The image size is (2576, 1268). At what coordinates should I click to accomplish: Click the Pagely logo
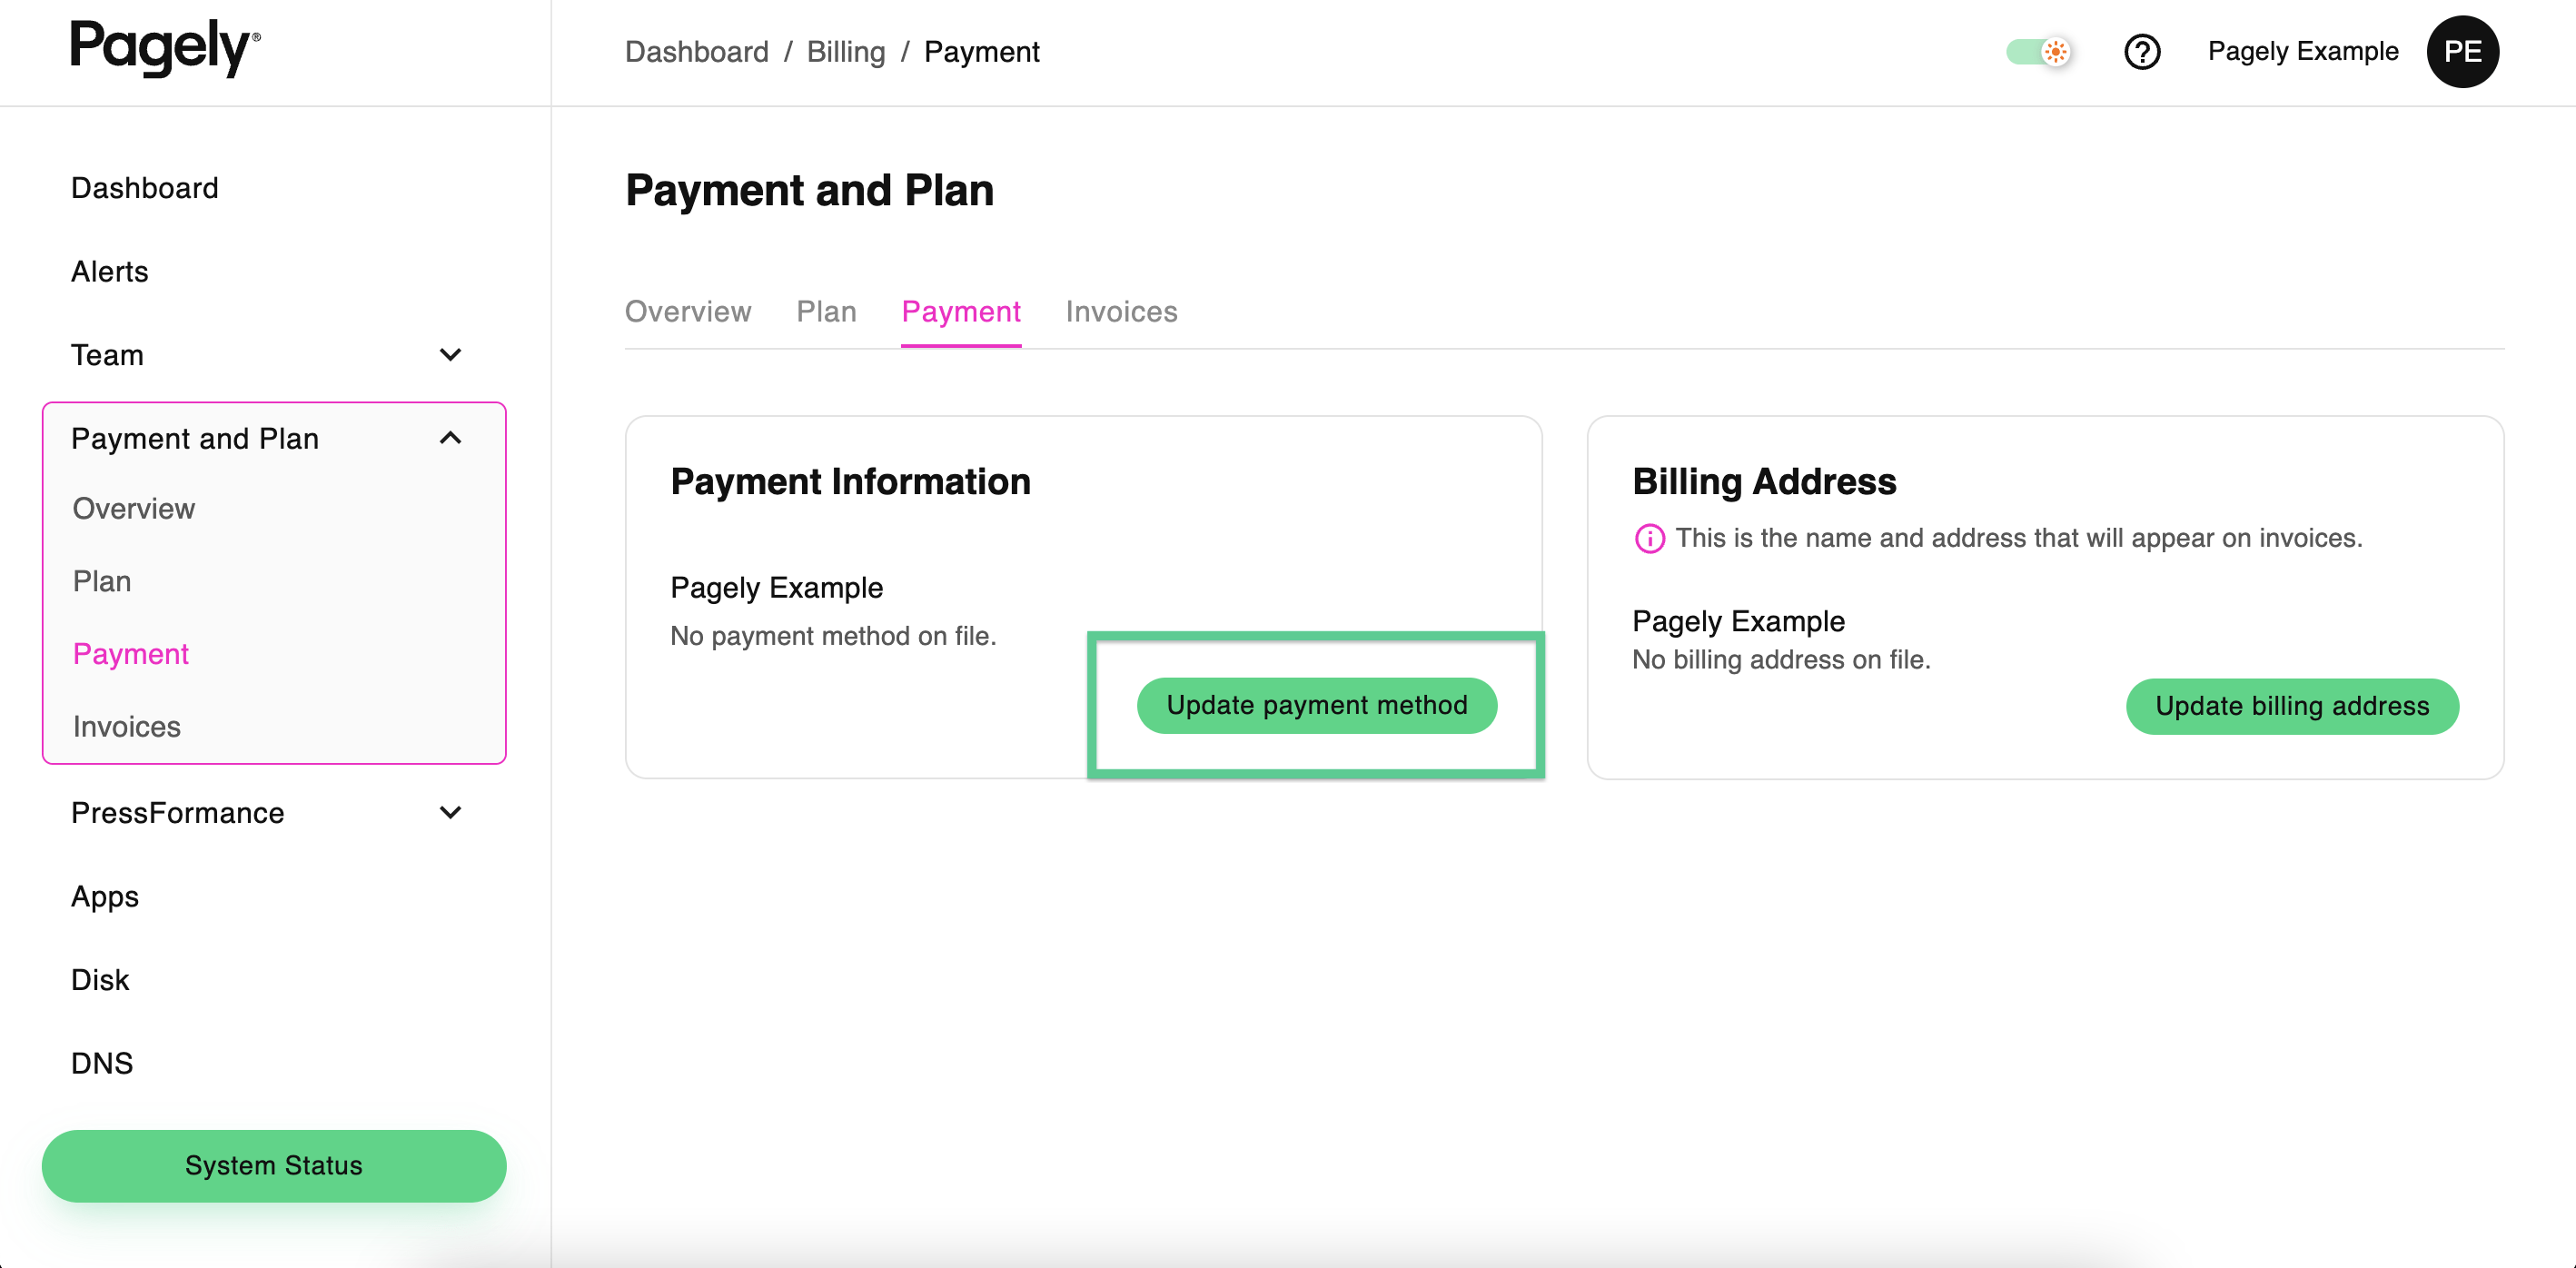coord(165,47)
